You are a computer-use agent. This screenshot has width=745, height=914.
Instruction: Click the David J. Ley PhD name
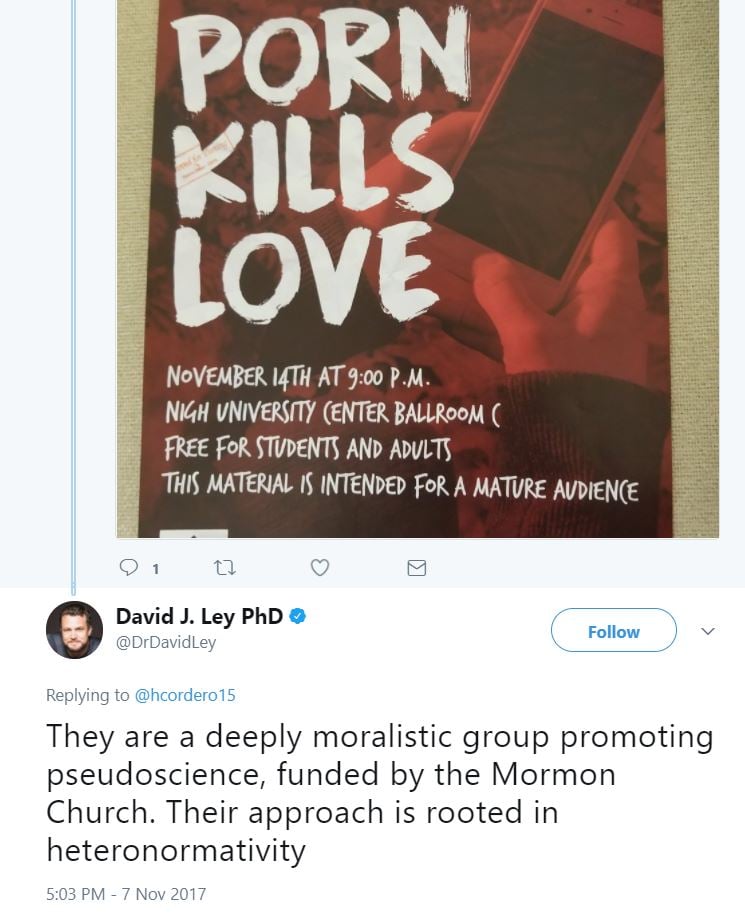199,618
